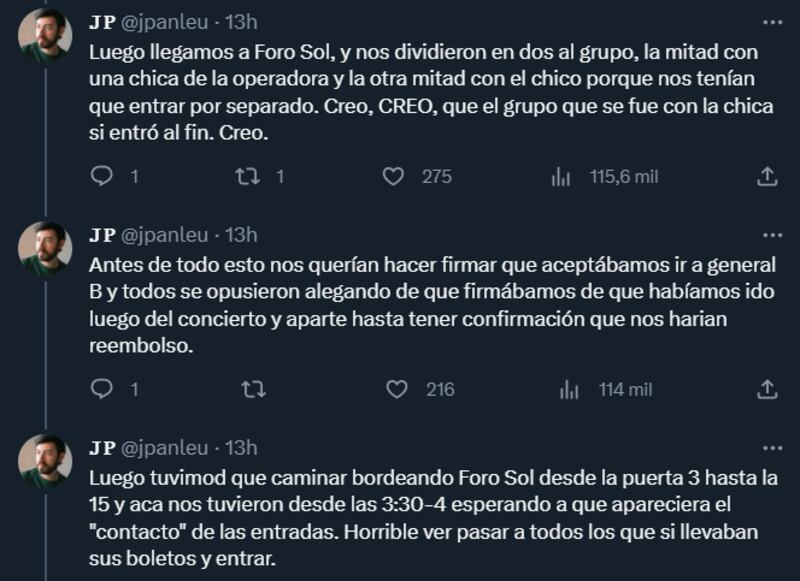Open more options on the second tweet
The height and width of the screenshot is (581, 800).
tap(772, 235)
